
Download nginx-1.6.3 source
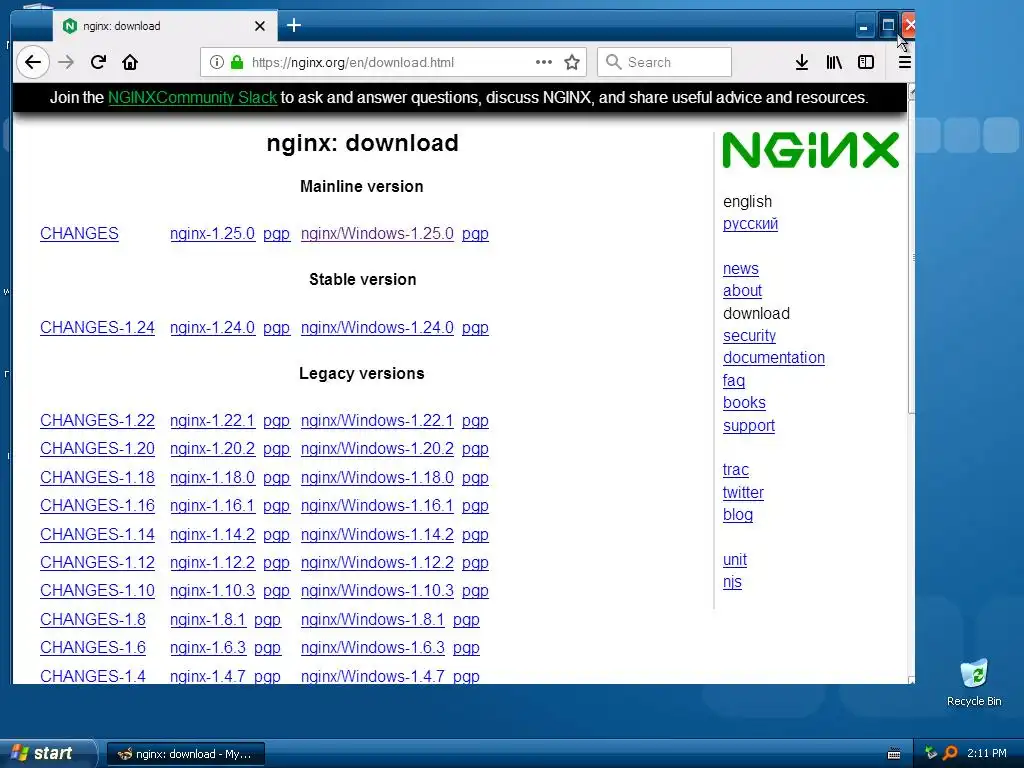tap(208, 647)
